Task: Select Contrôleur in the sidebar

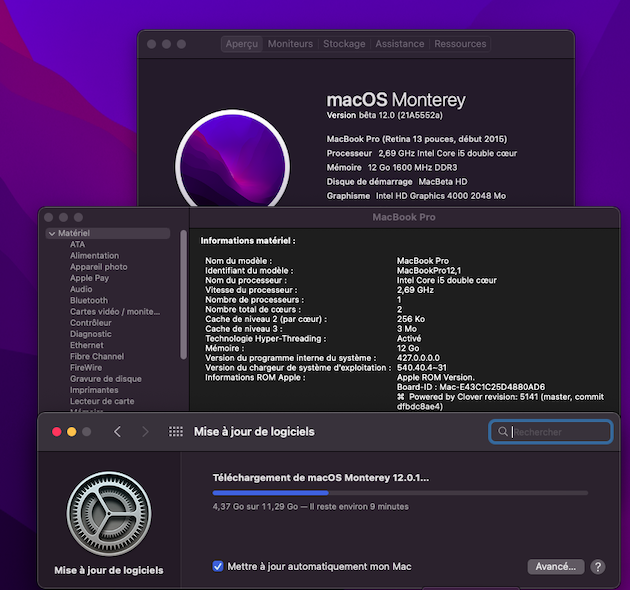Action: point(90,323)
